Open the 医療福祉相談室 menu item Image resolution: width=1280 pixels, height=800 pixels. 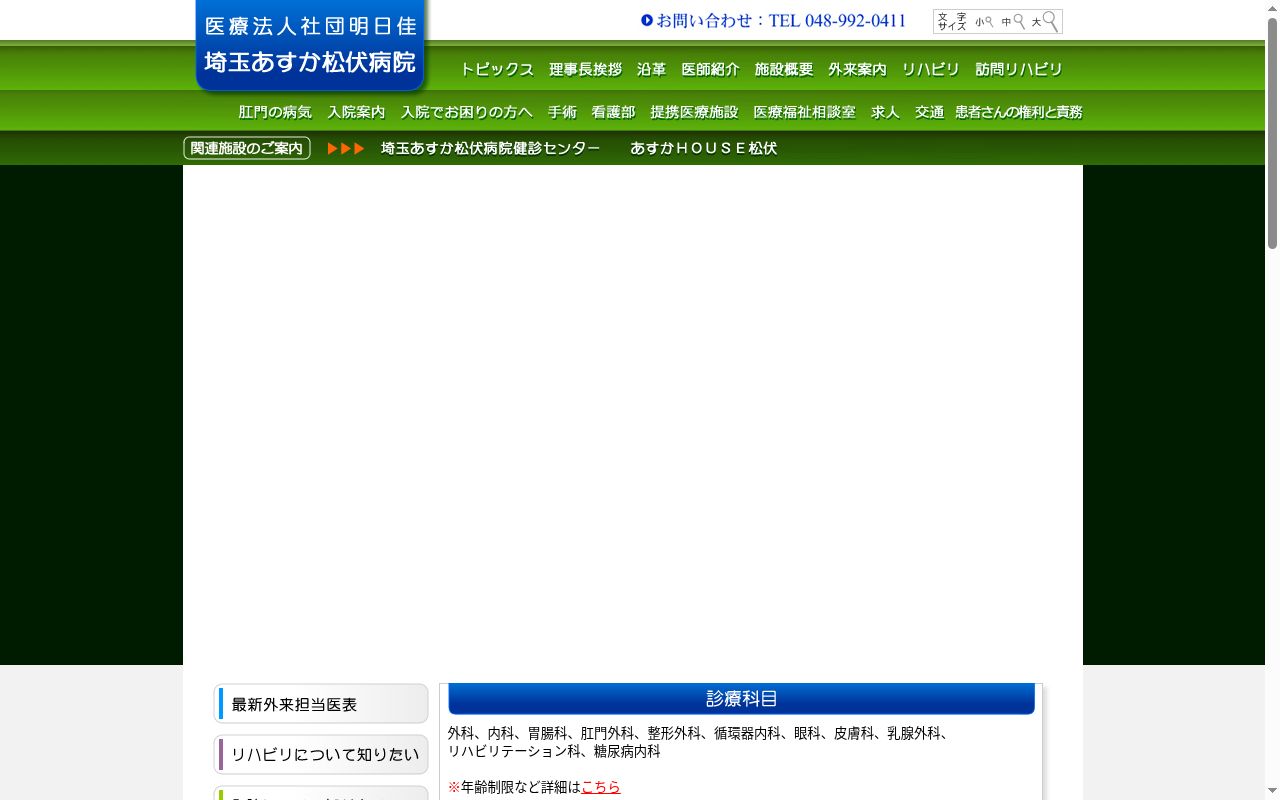pos(804,112)
